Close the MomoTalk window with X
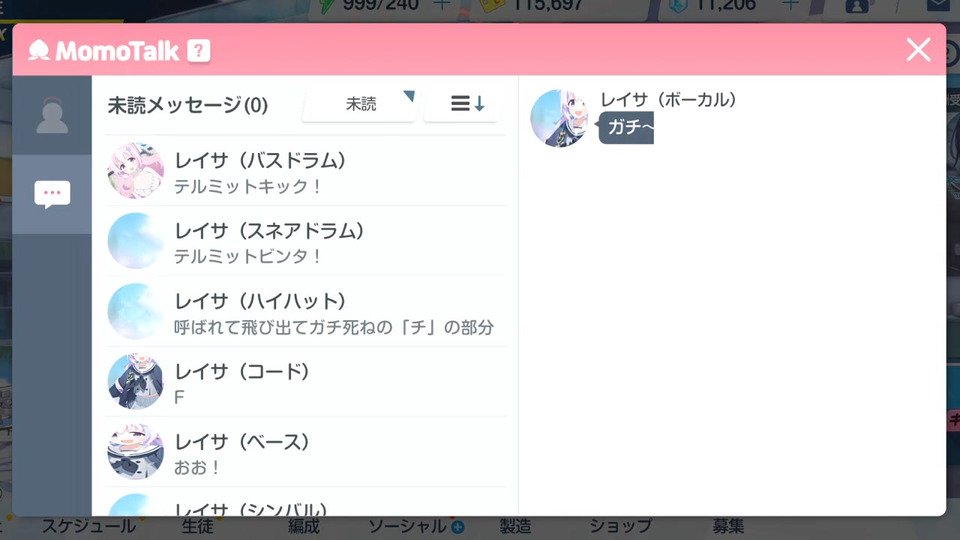Image resolution: width=960 pixels, height=540 pixels. click(x=918, y=50)
